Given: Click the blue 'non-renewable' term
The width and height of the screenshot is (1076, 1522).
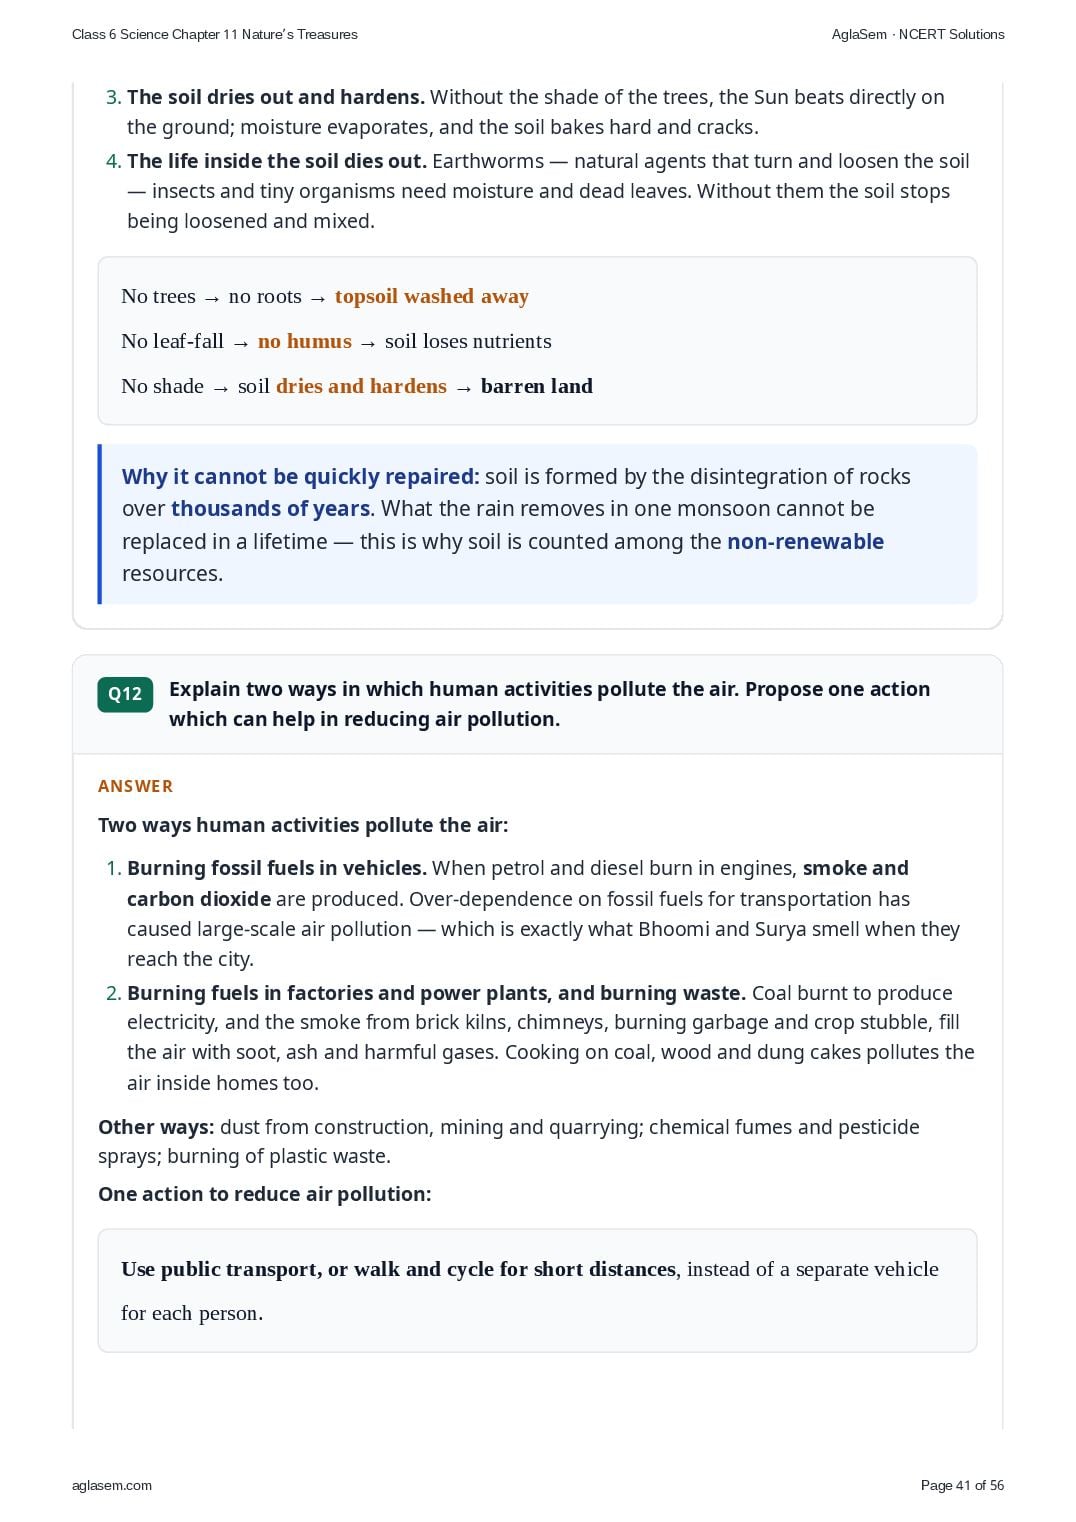Looking at the screenshot, I should click(806, 541).
